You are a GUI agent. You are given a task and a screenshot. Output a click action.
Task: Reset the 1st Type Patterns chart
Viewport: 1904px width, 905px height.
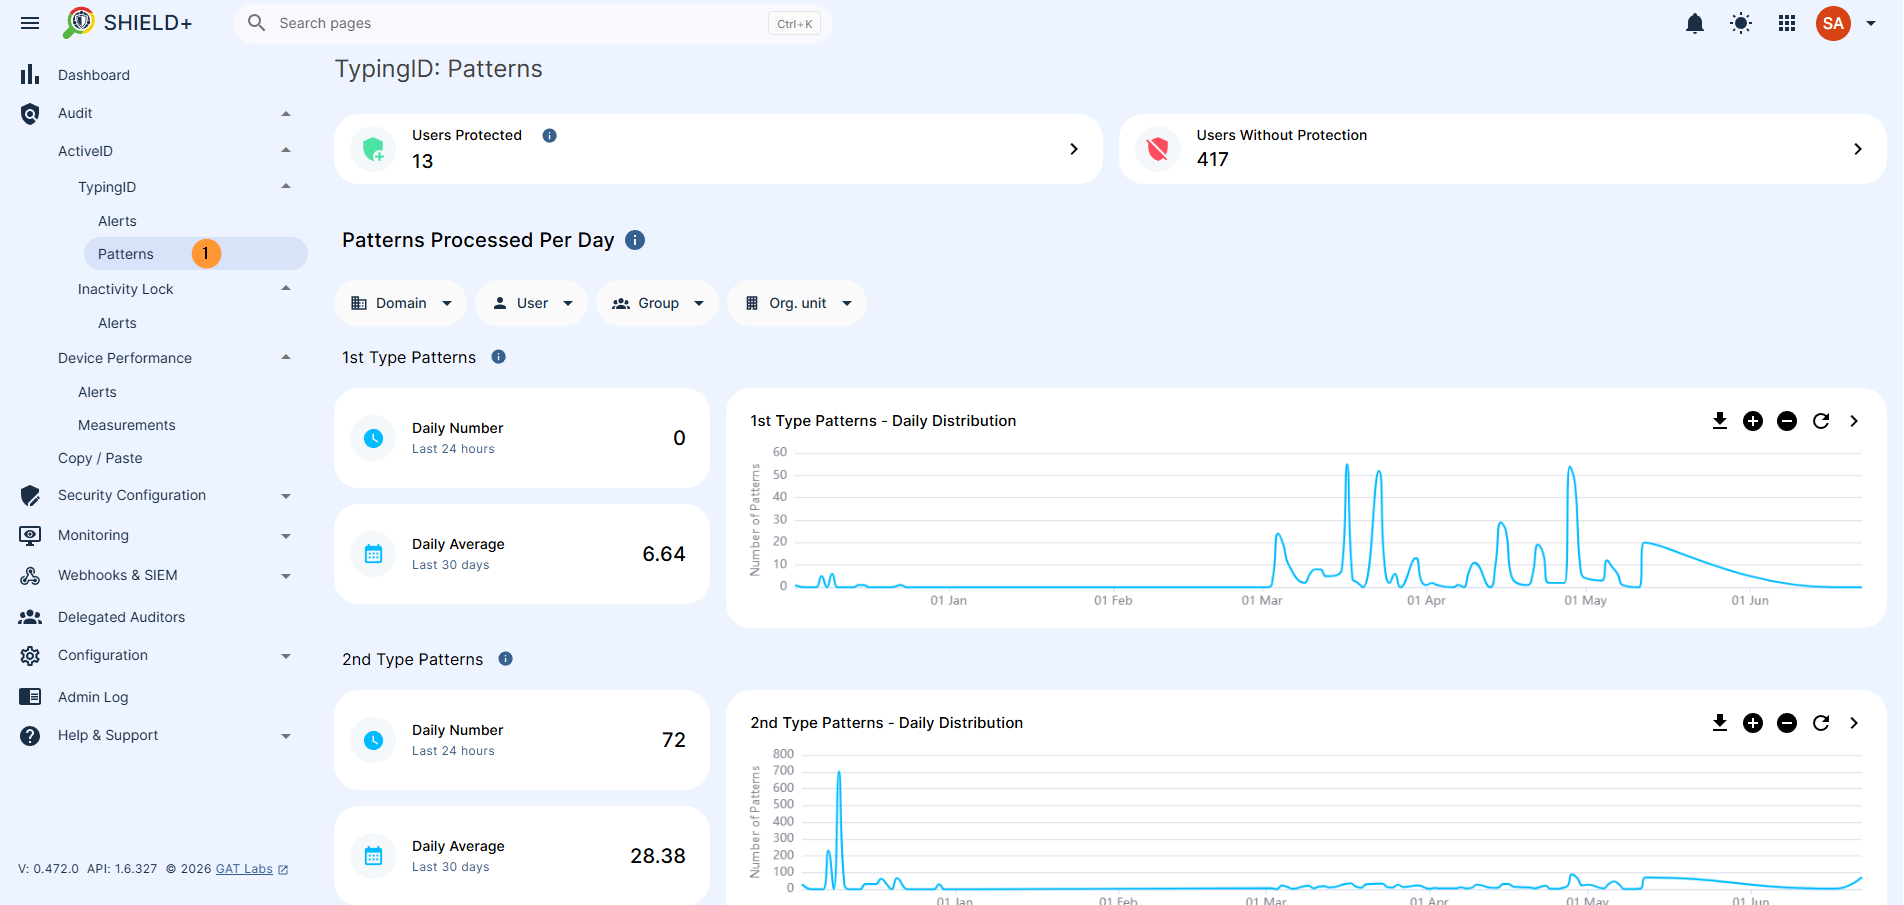pos(1821,421)
